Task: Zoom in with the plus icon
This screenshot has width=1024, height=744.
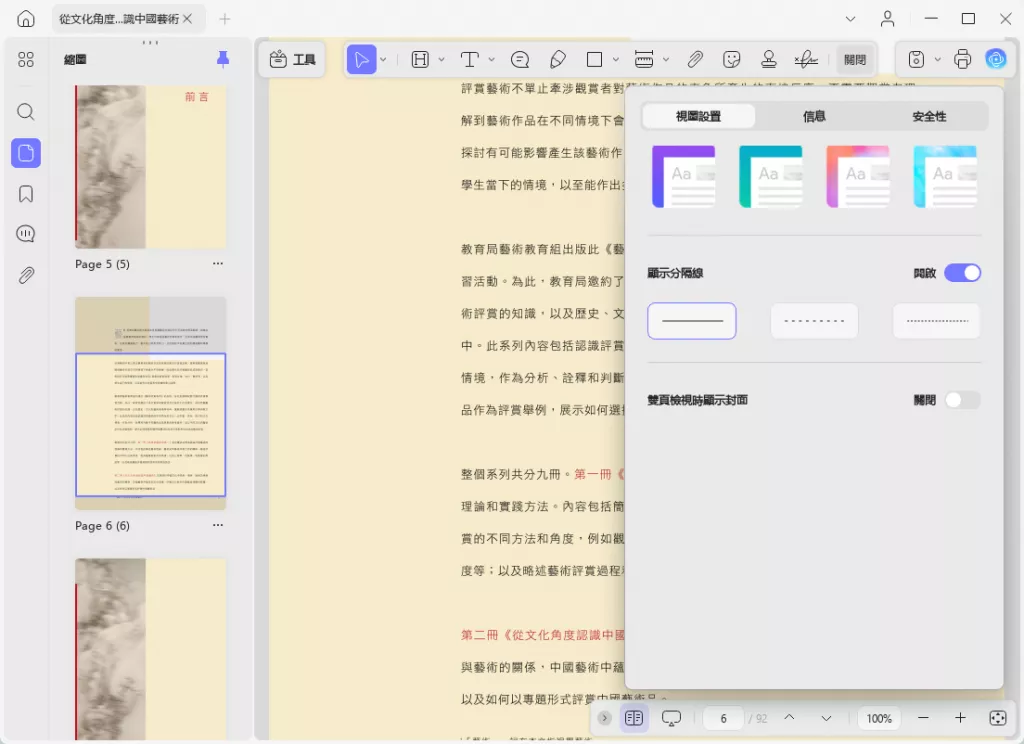Action: click(x=960, y=719)
